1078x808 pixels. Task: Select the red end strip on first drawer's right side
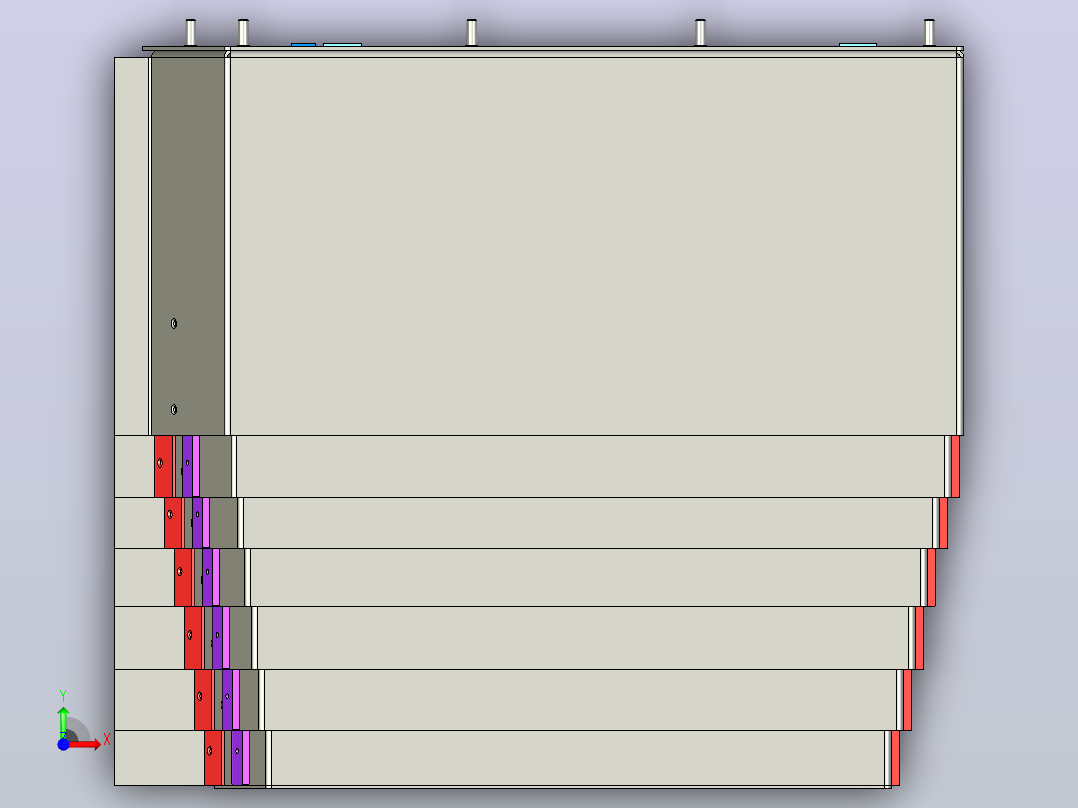pyautogui.click(x=956, y=466)
